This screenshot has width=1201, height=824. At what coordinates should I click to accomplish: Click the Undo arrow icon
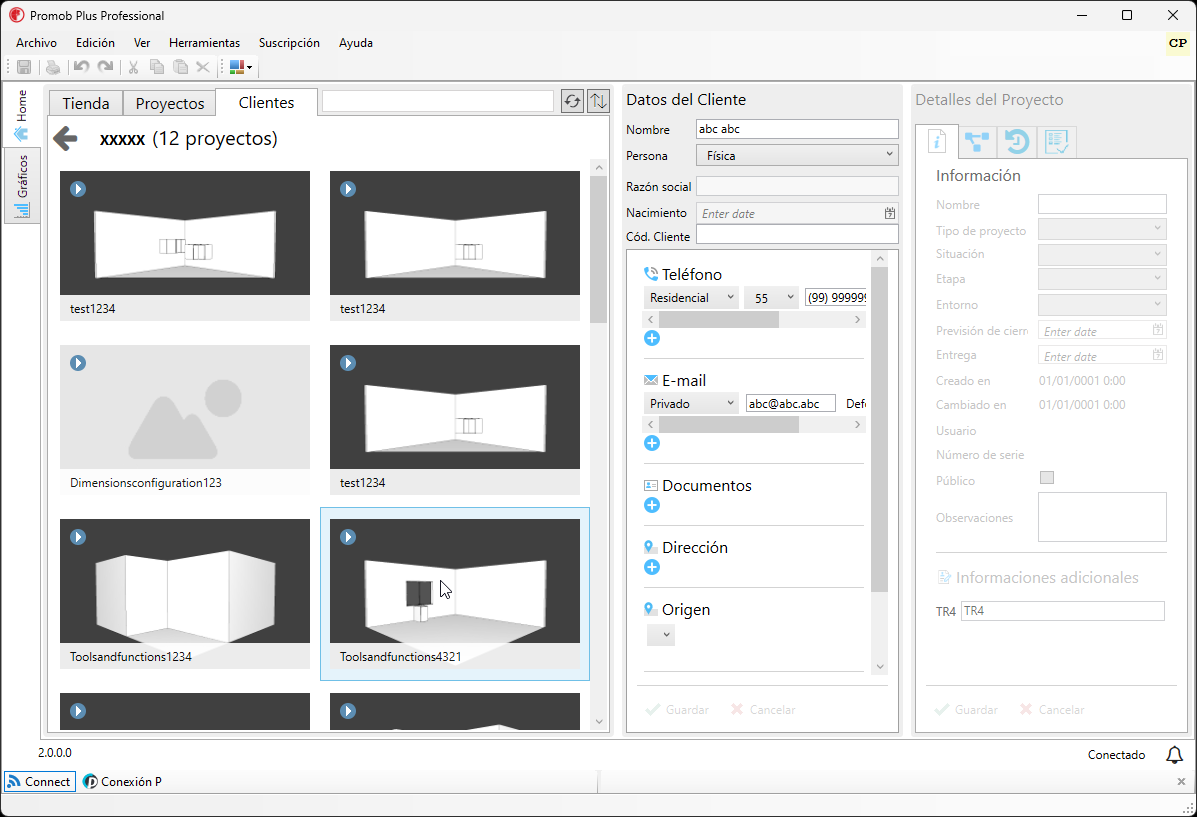pos(81,67)
